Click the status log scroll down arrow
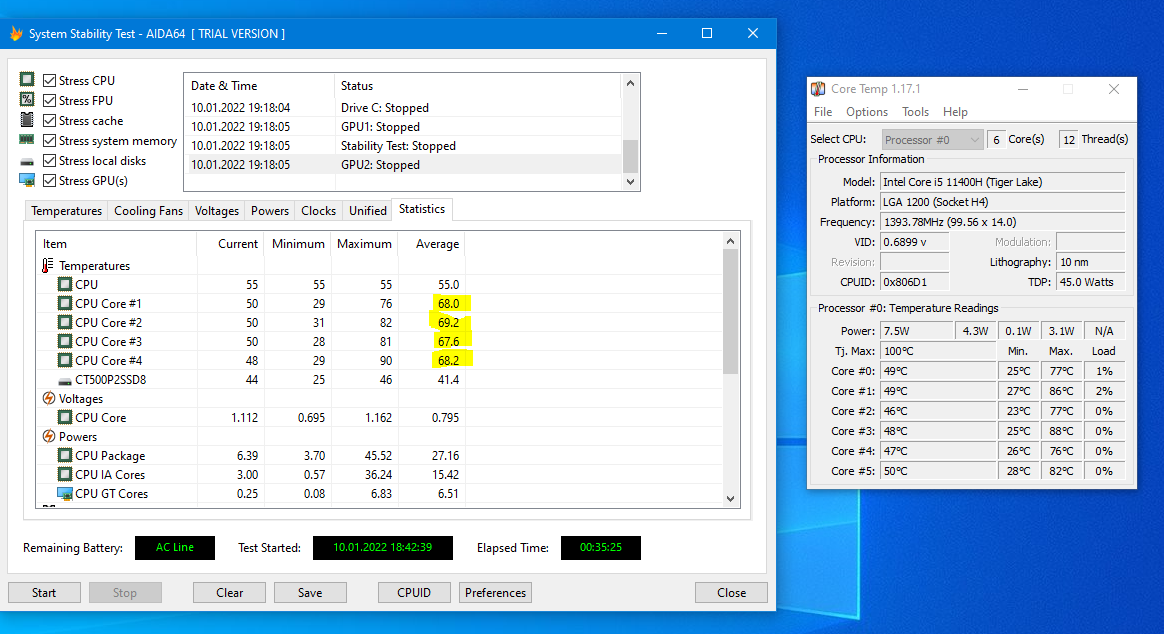 pos(630,182)
